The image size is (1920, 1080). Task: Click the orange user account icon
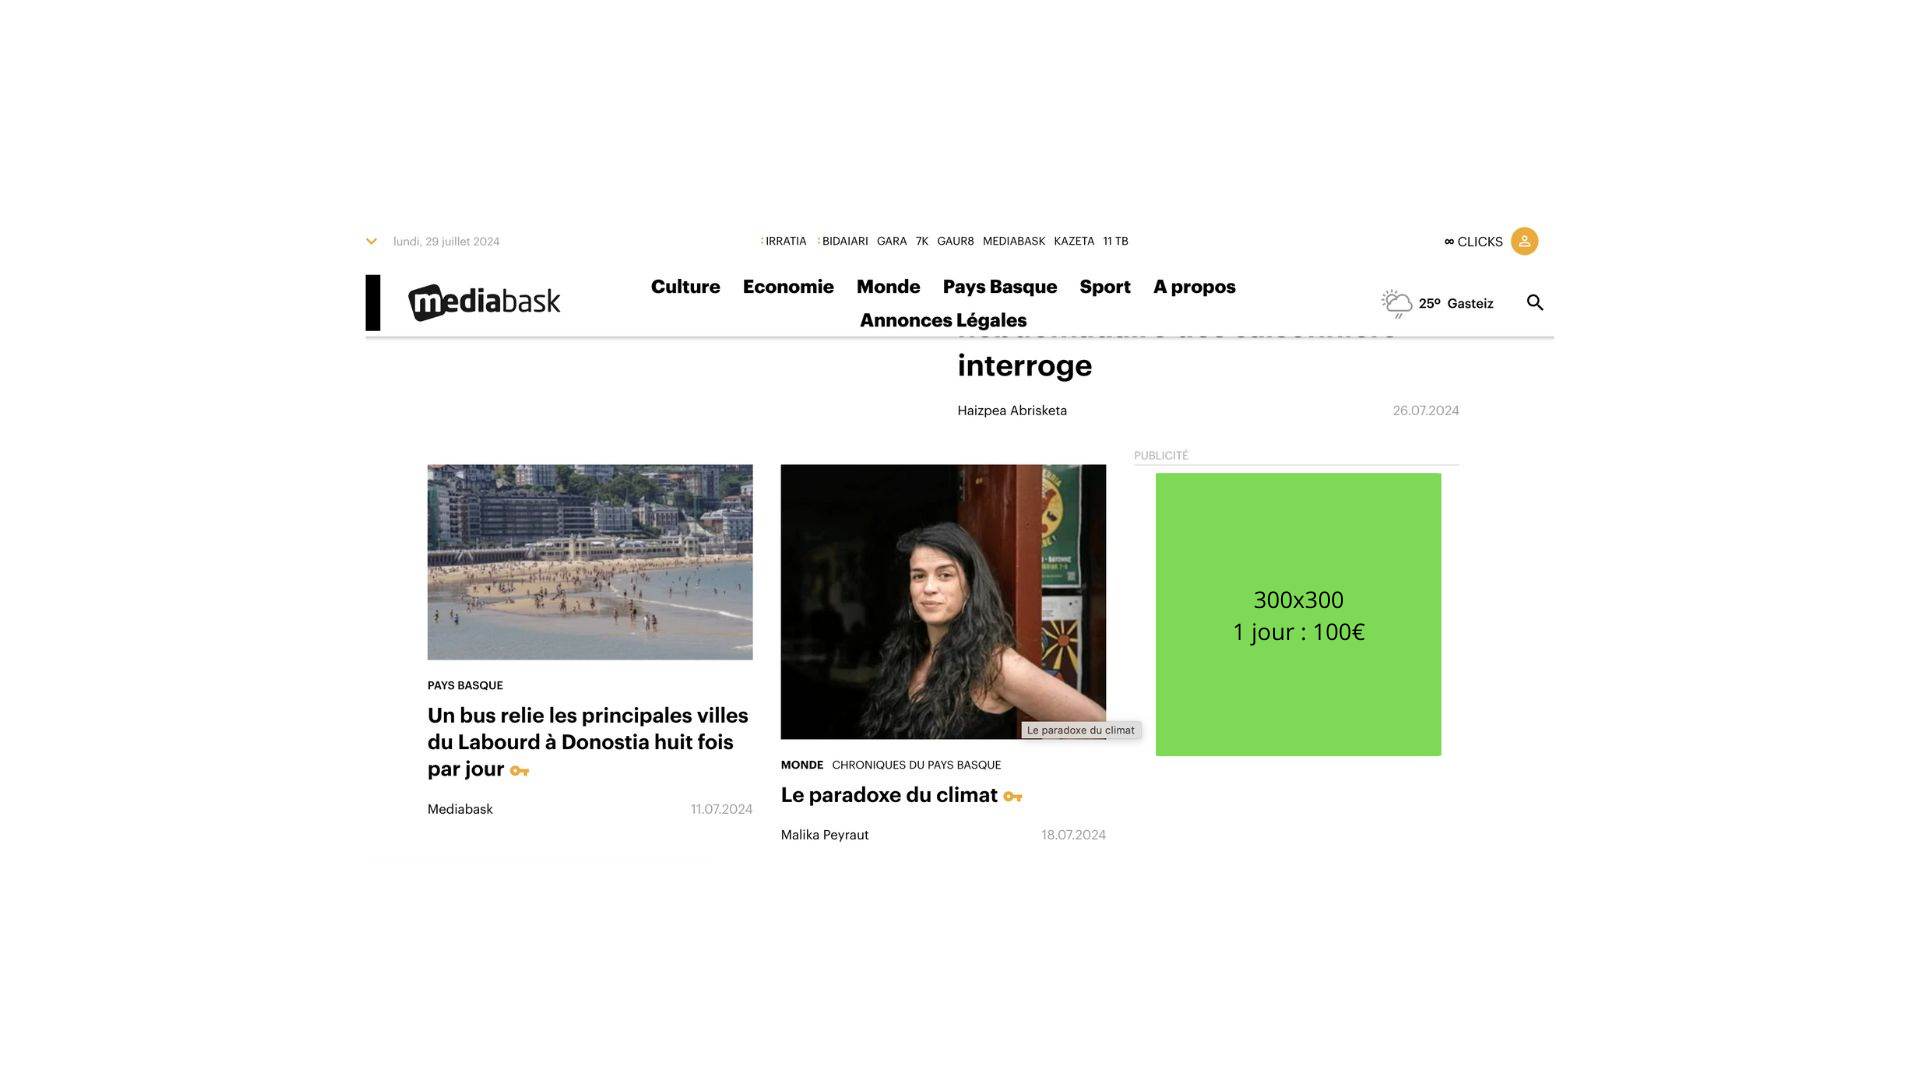tap(1524, 241)
